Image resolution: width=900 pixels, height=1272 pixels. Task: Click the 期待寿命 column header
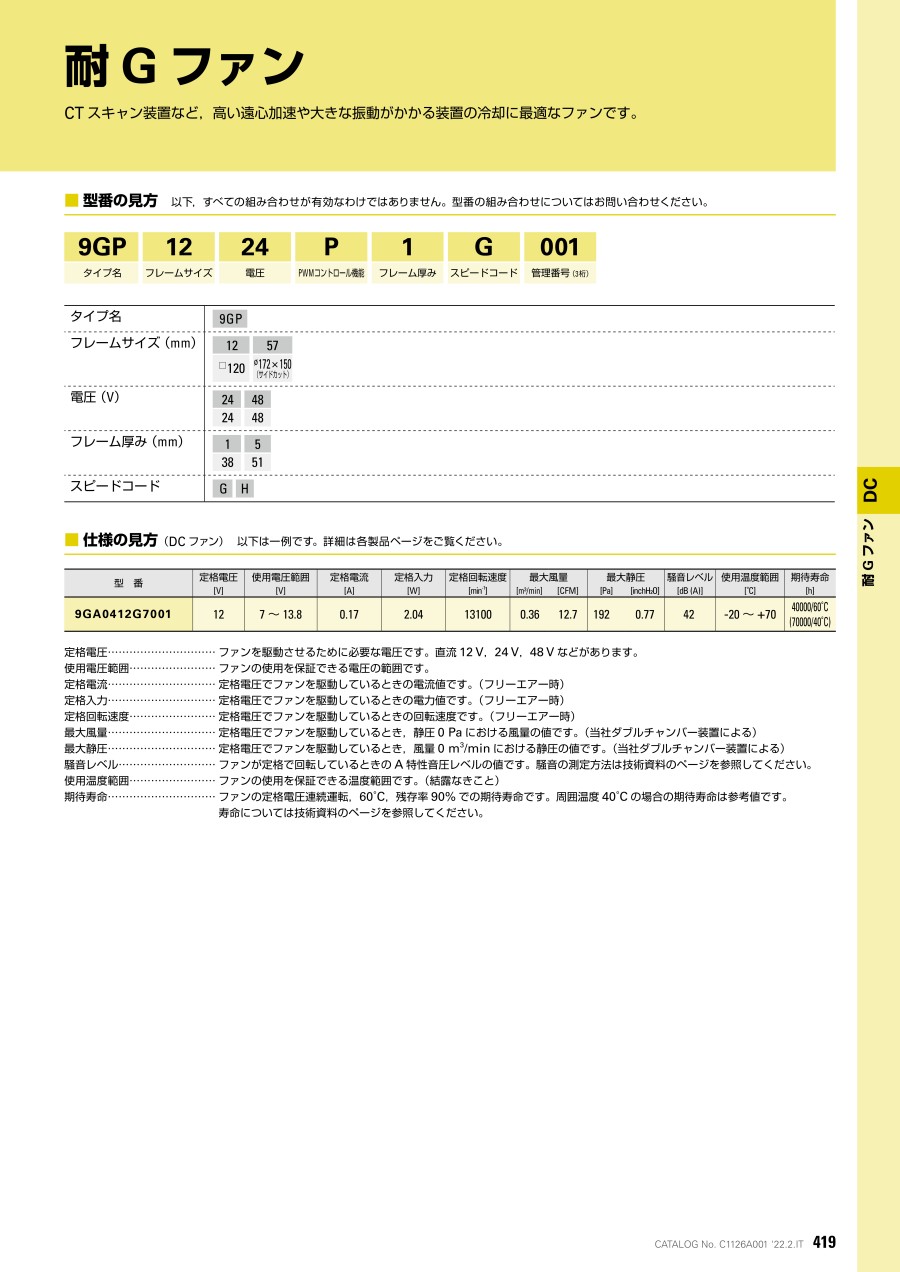coord(810,578)
